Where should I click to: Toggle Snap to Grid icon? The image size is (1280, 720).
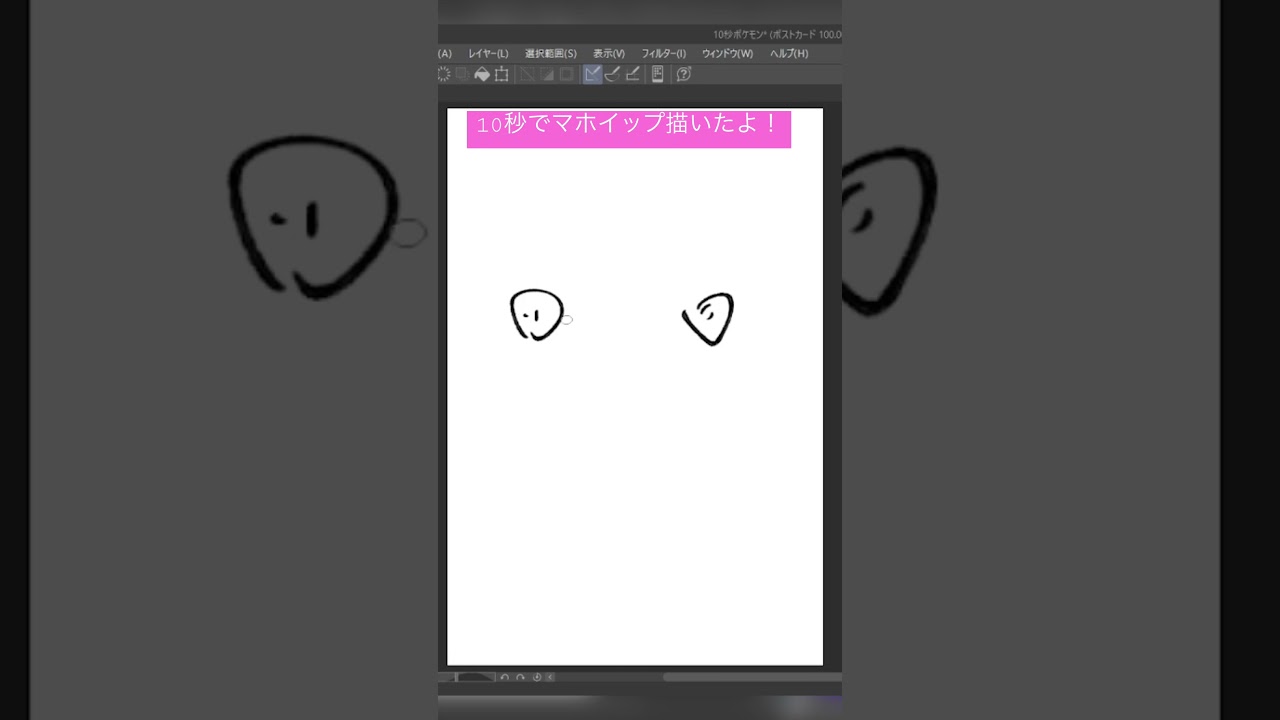632,74
